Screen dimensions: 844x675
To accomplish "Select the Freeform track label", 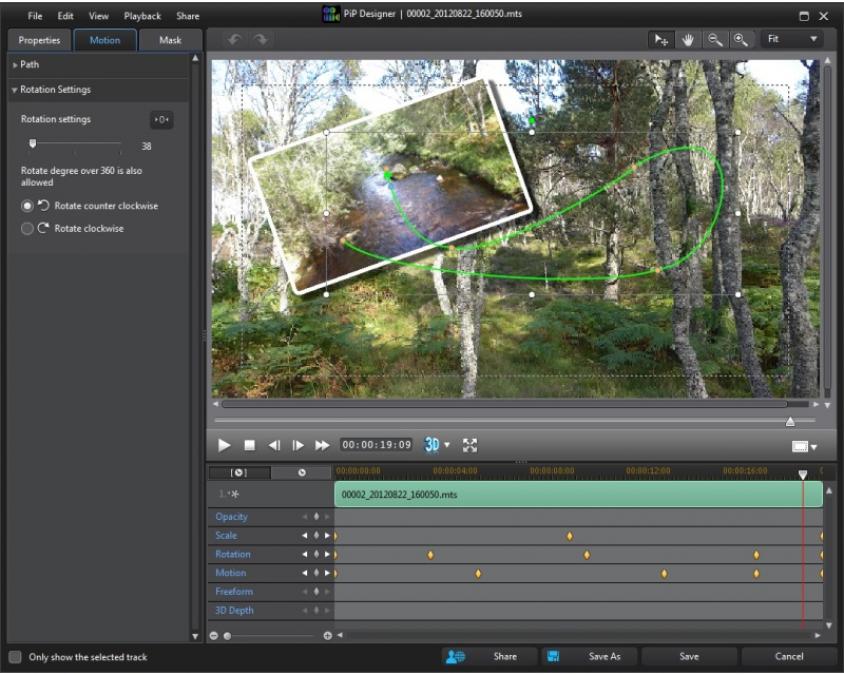I will pyautogui.click(x=234, y=592).
